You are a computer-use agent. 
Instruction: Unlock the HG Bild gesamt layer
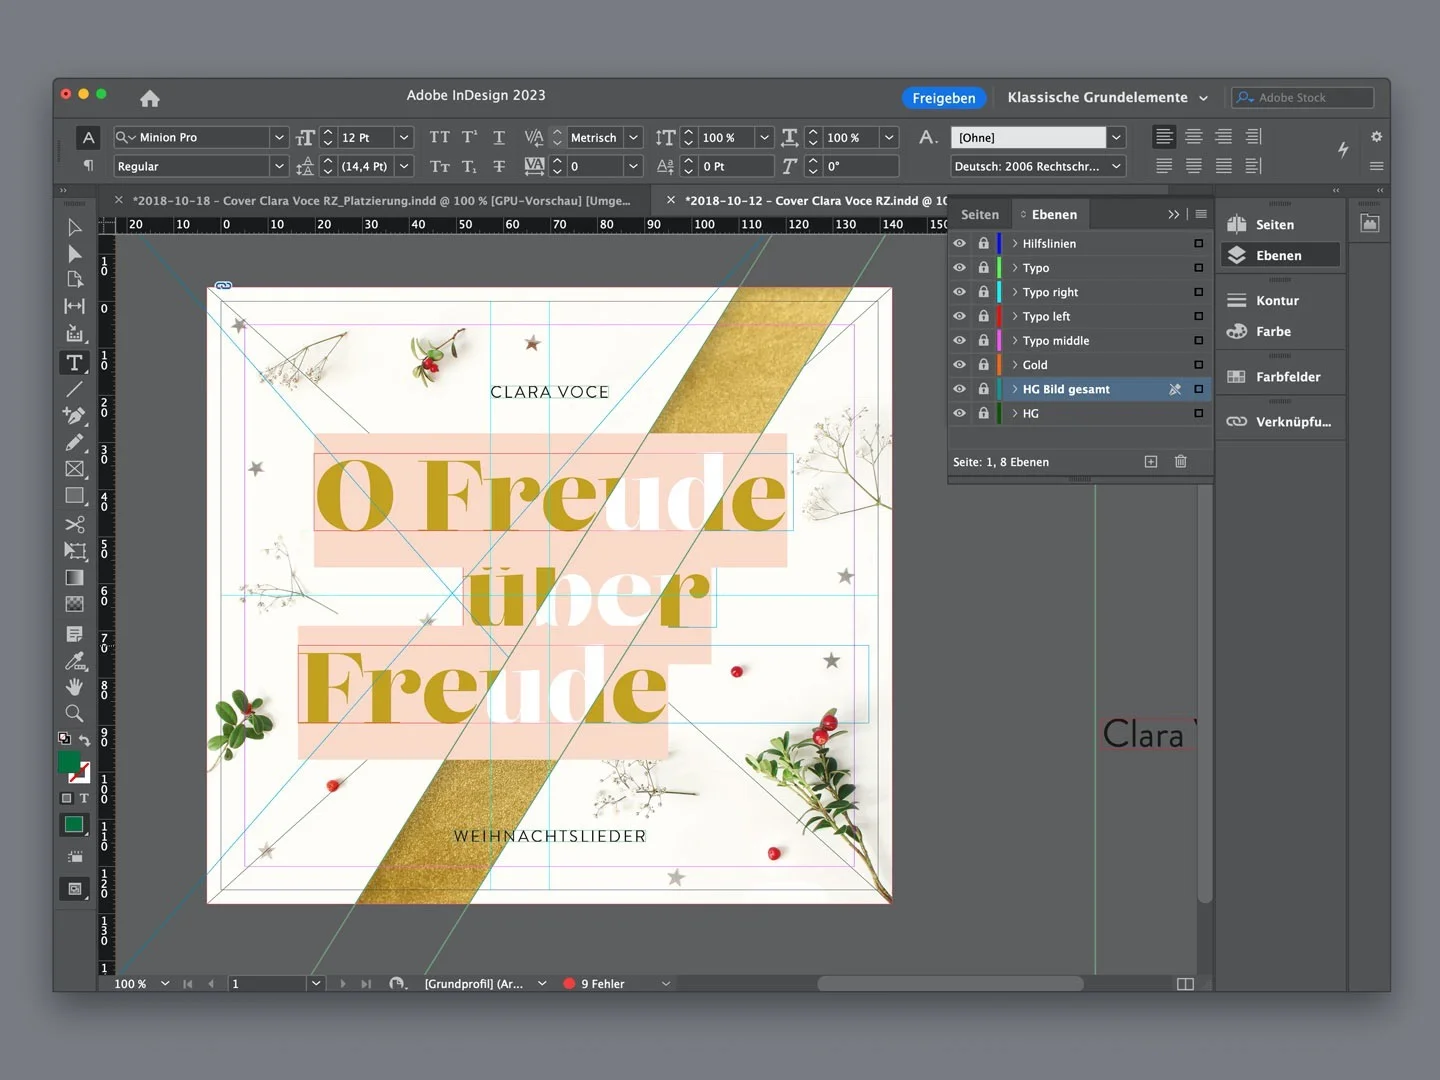point(983,389)
